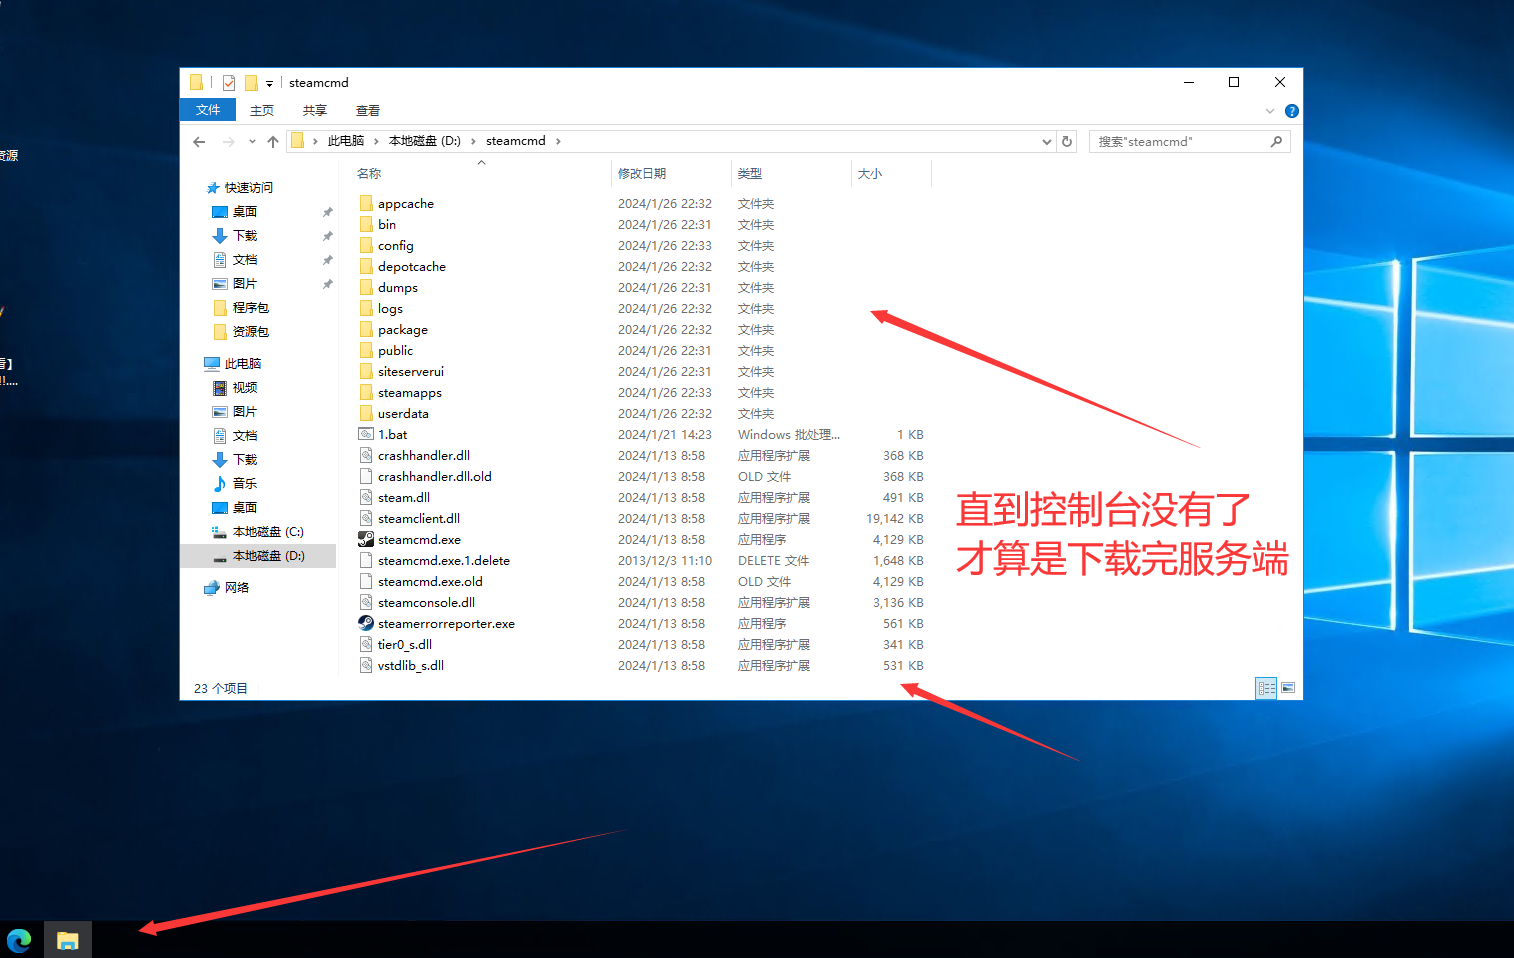Open the quick access toolbar customize dropdown
Viewport: 1514px width, 958px height.
[x=269, y=84]
